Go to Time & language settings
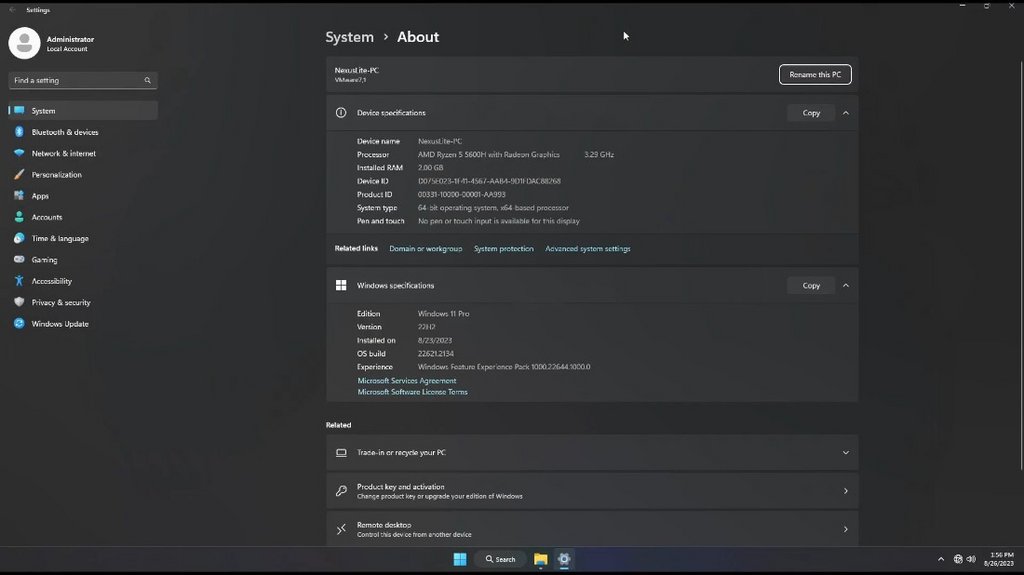1024x575 pixels. click(83, 238)
